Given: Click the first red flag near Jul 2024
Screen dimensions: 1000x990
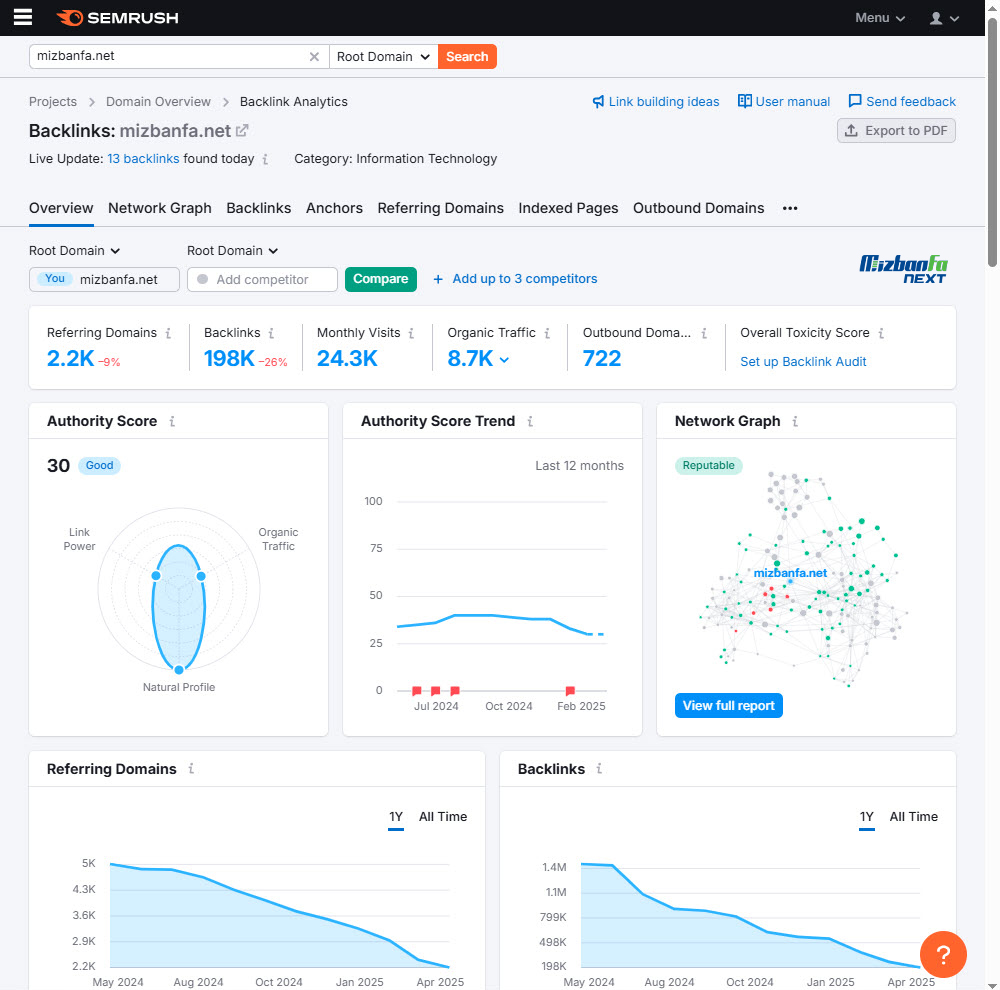Looking at the screenshot, I should point(416,691).
